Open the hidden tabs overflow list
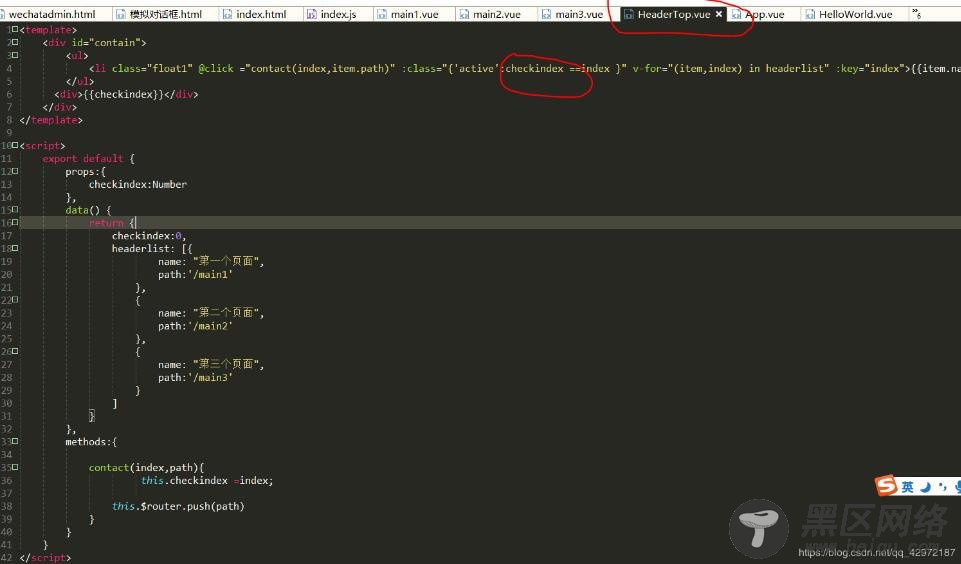This screenshot has height=564, width=961. click(916, 13)
